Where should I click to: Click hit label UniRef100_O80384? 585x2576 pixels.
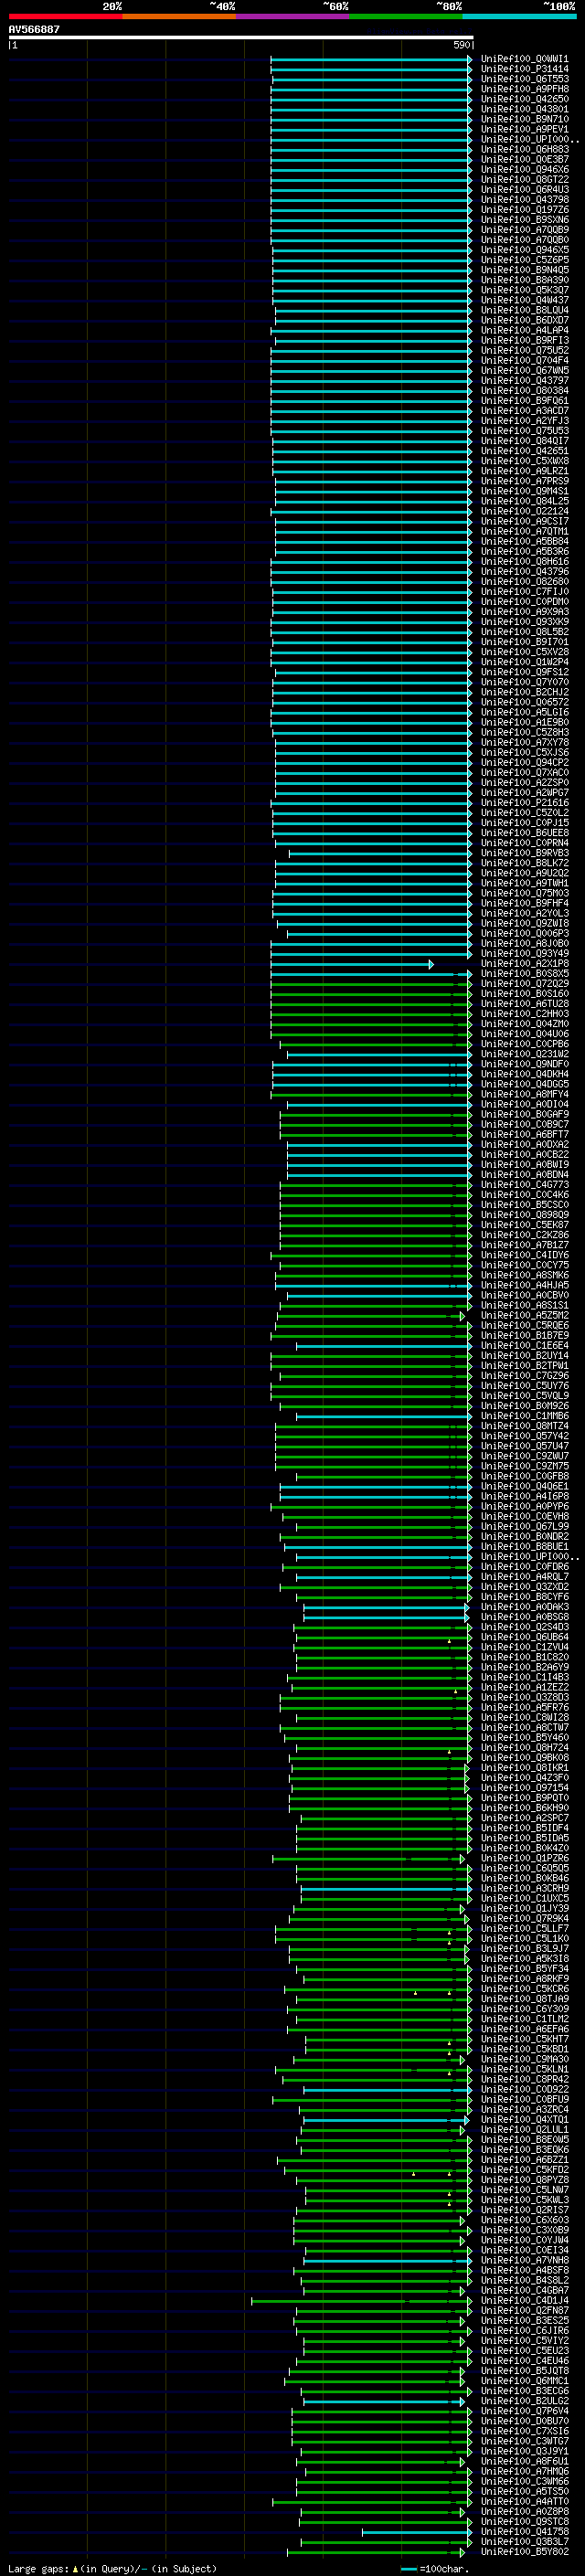524,390
